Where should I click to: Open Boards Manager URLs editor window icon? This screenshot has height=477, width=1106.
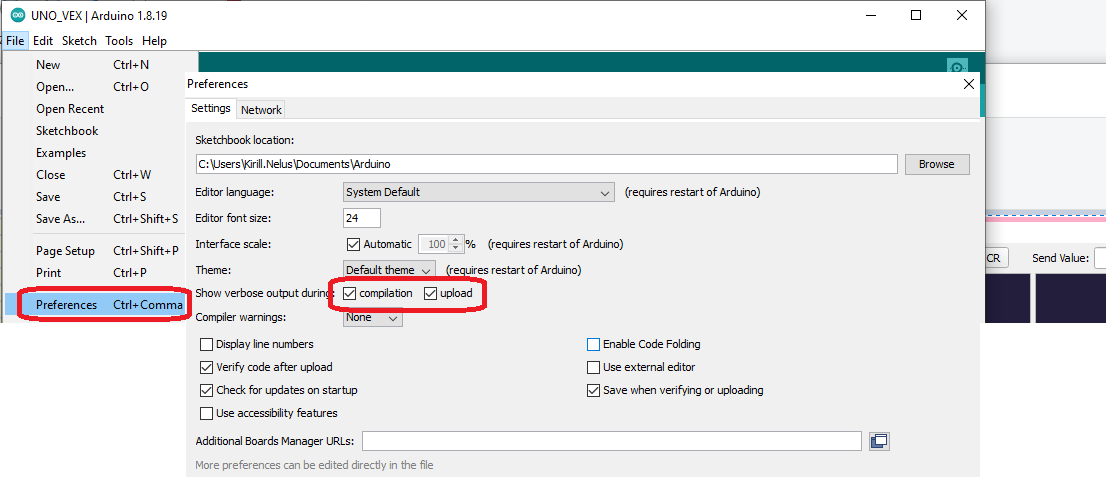click(x=879, y=441)
